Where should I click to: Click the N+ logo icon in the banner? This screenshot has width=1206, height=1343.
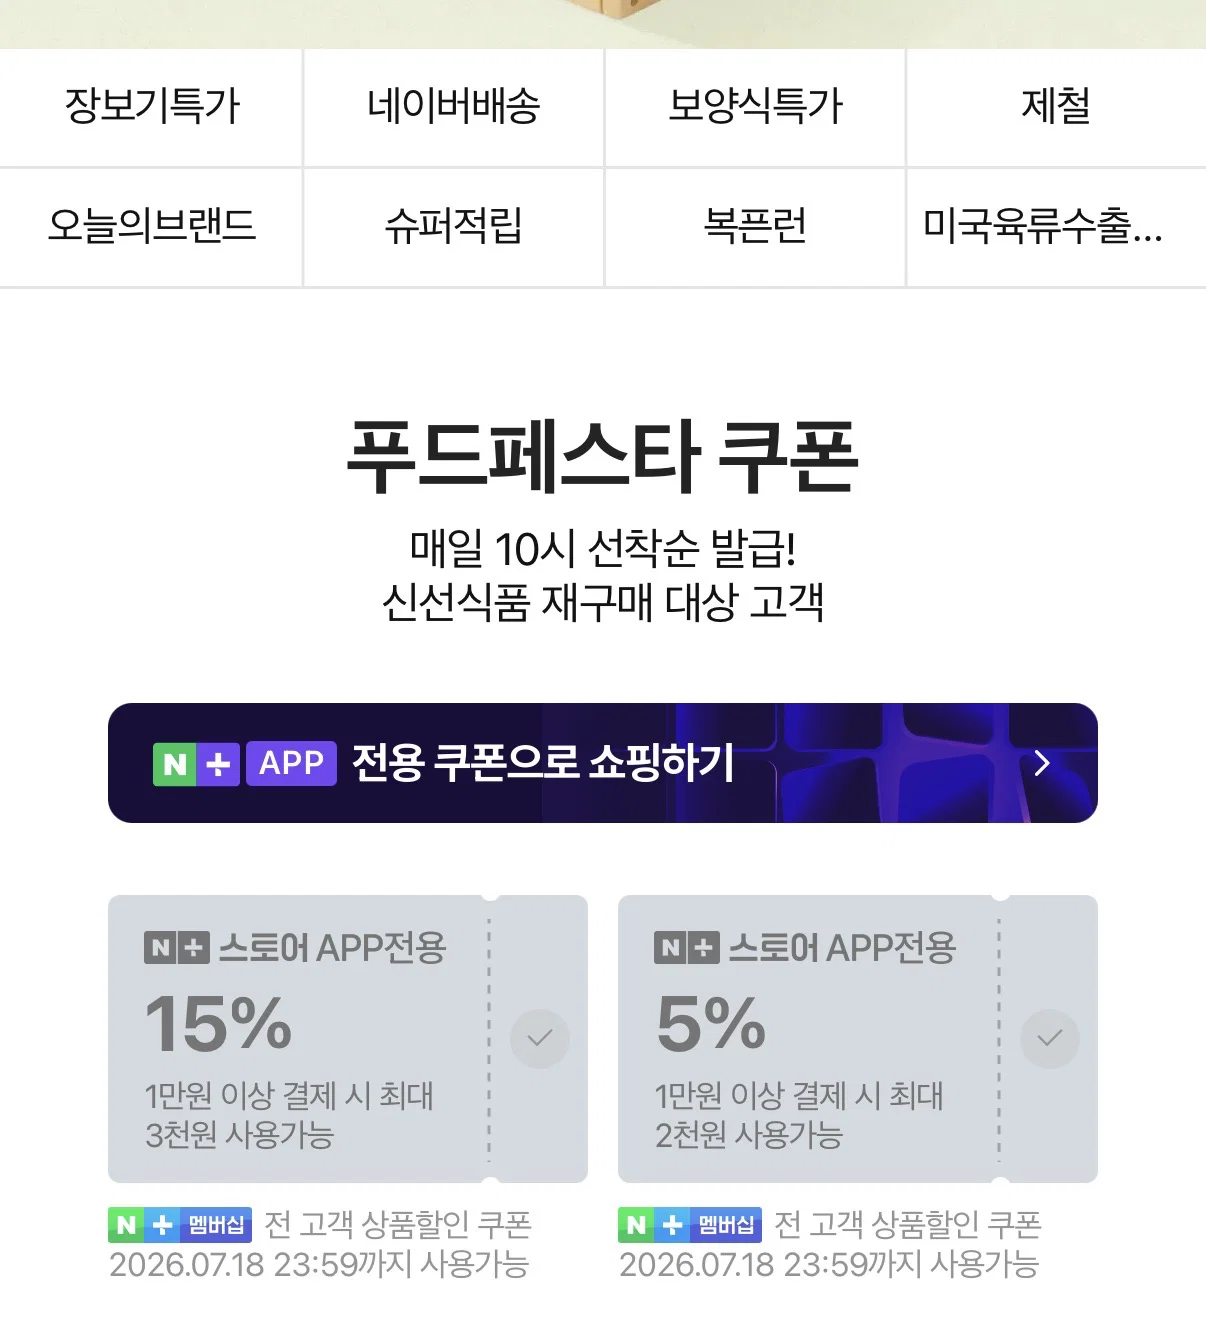tap(196, 764)
